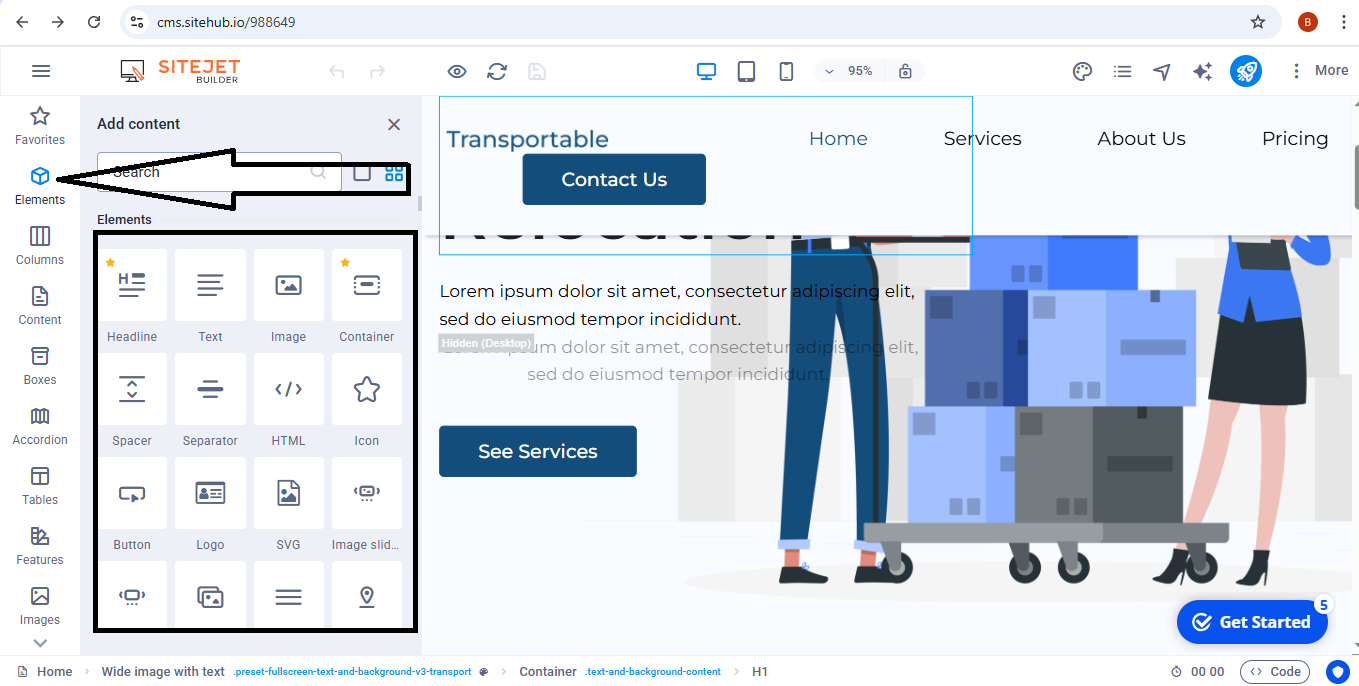Close the Add content panel

(x=394, y=124)
